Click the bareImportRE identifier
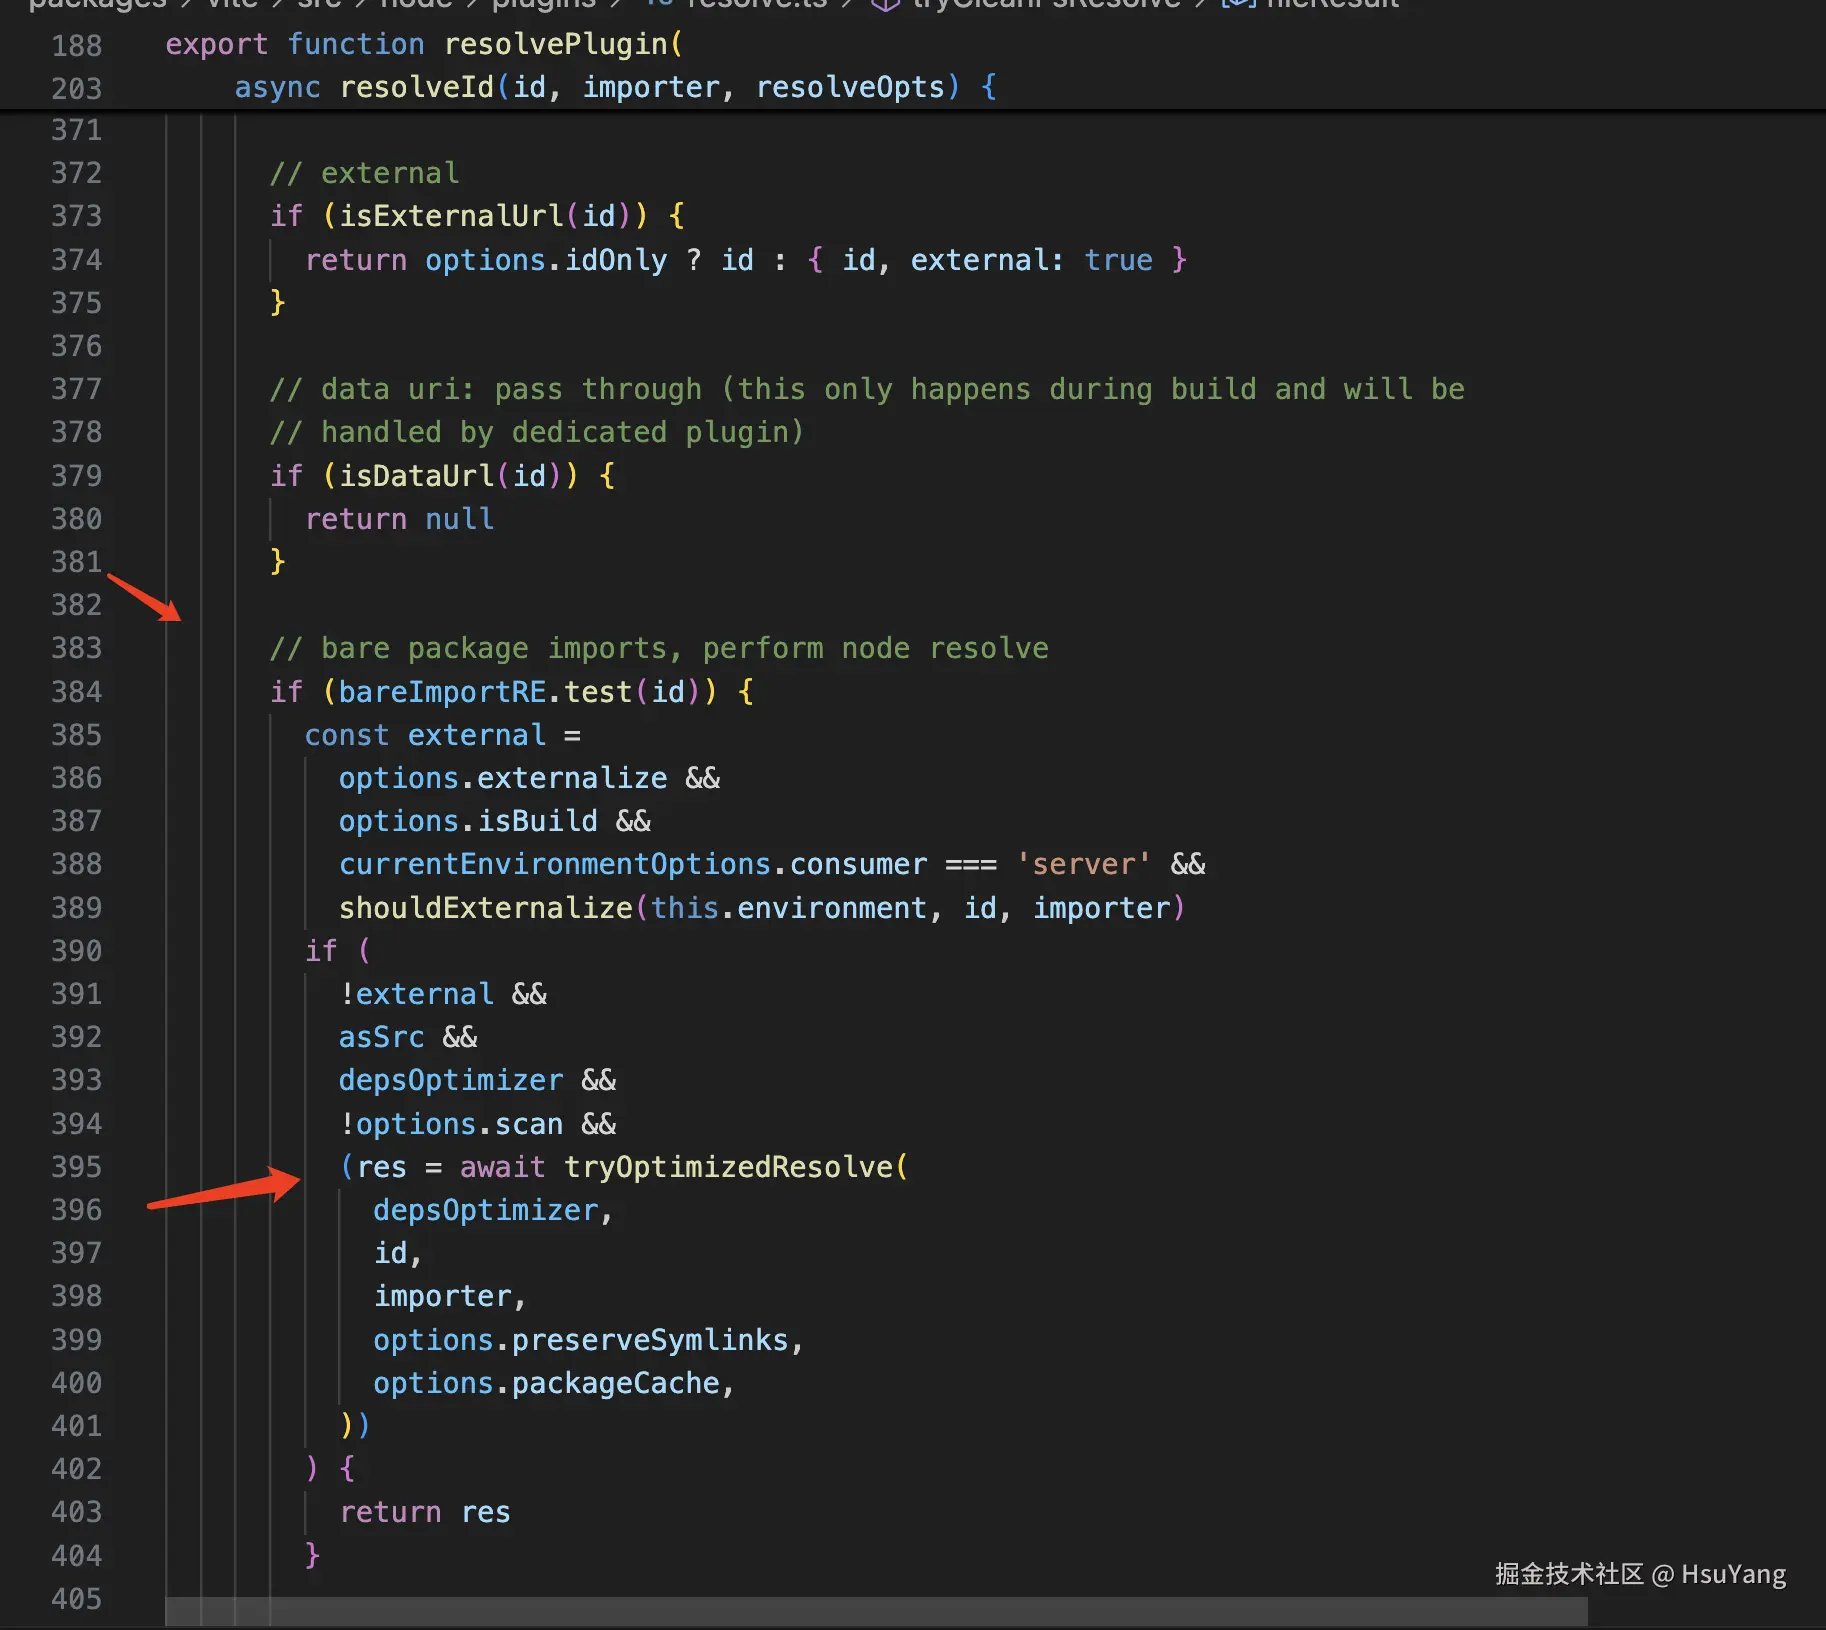Viewport: 1826px width, 1630px height. click(x=442, y=692)
